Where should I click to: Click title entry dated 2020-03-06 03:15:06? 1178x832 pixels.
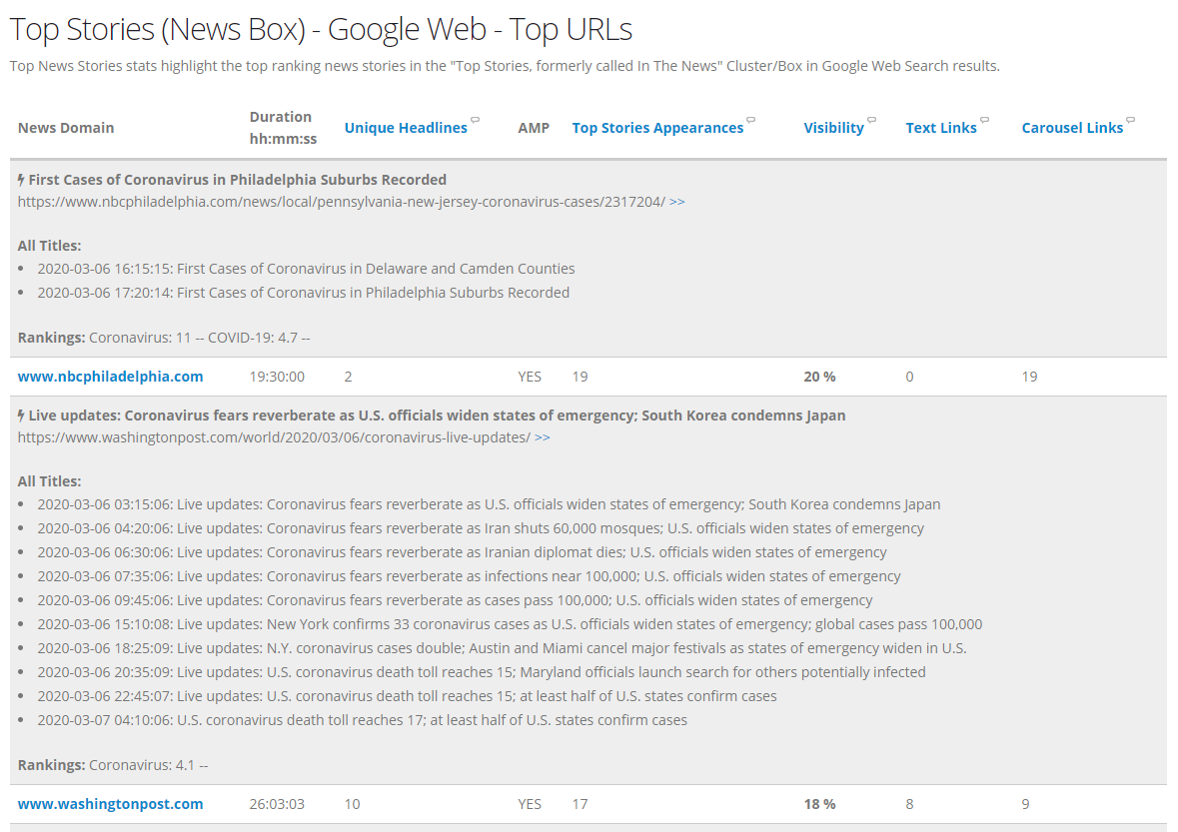[489, 505]
